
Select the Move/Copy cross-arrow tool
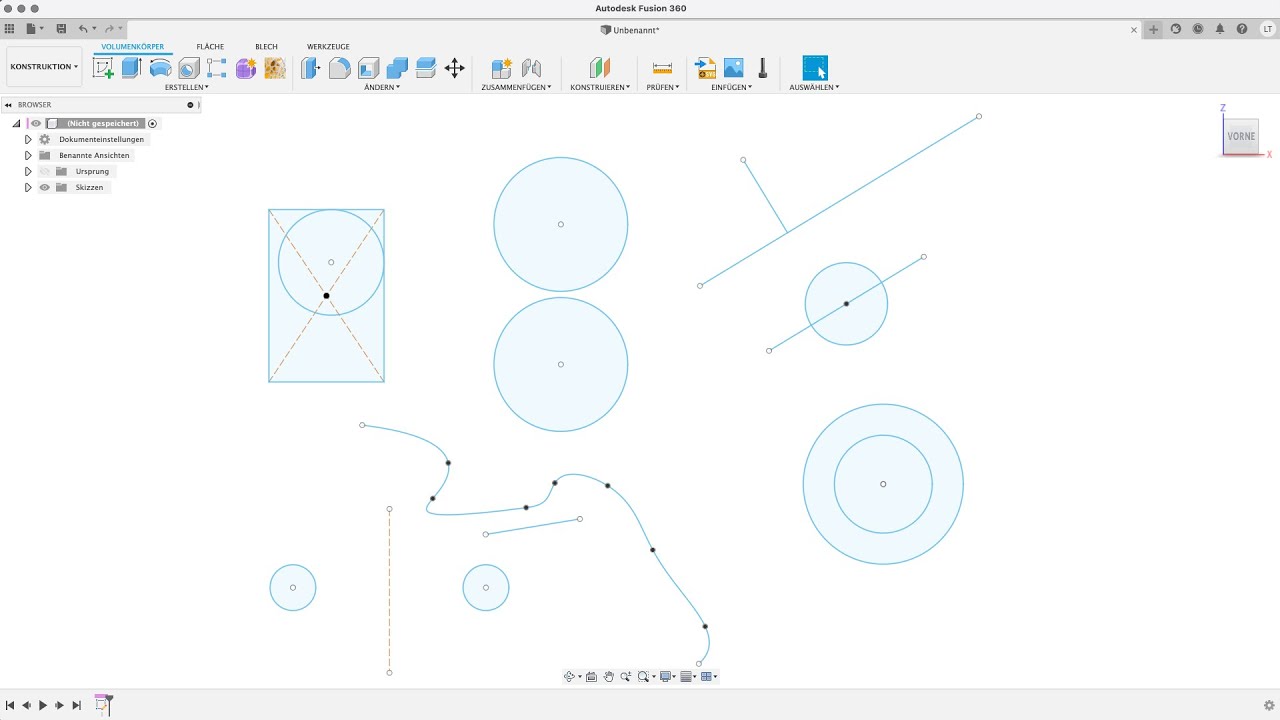[x=454, y=68]
